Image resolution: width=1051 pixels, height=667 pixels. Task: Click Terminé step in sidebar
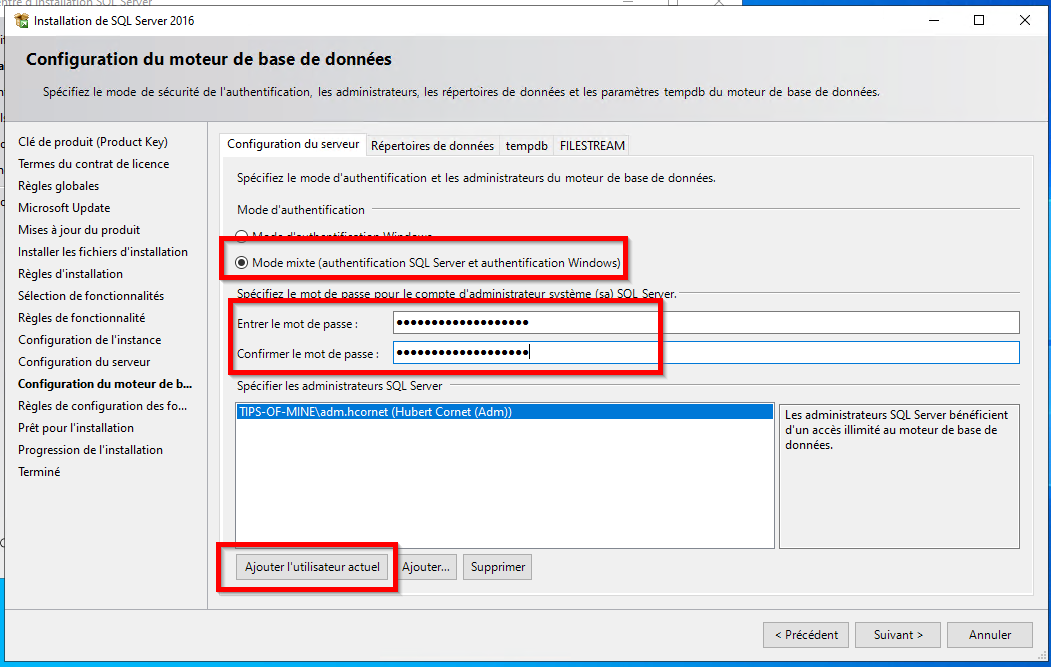(39, 472)
